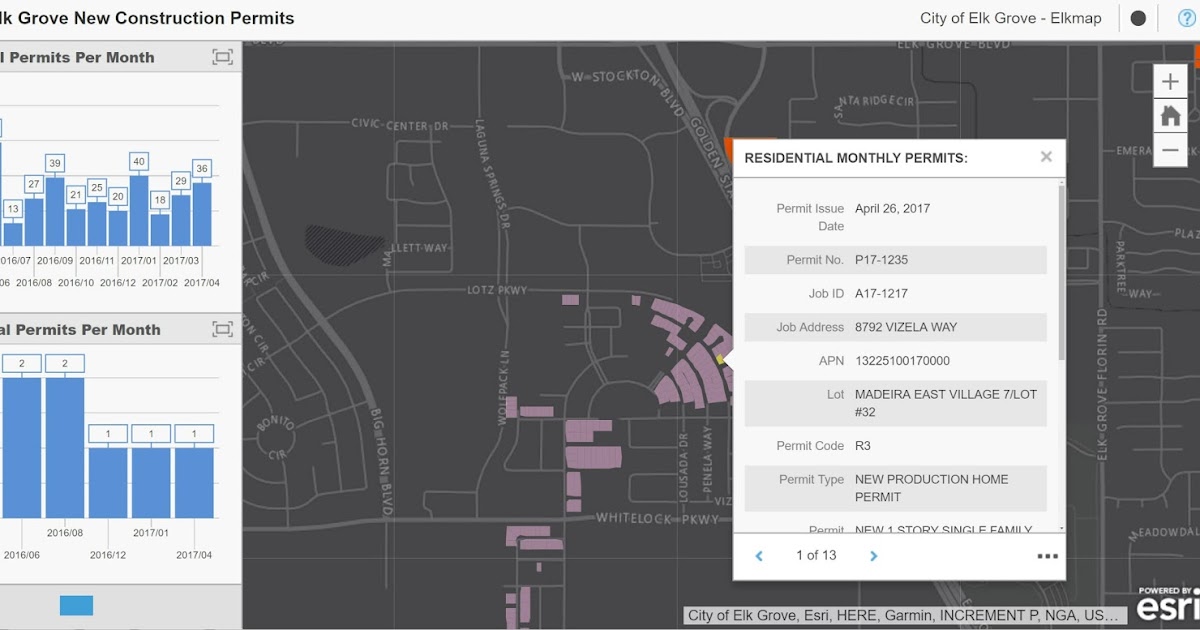Image resolution: width=1200 pixels, height=630 pixels.
Task: Click the 1 of 13 page indicator
Action: (815, 555)
